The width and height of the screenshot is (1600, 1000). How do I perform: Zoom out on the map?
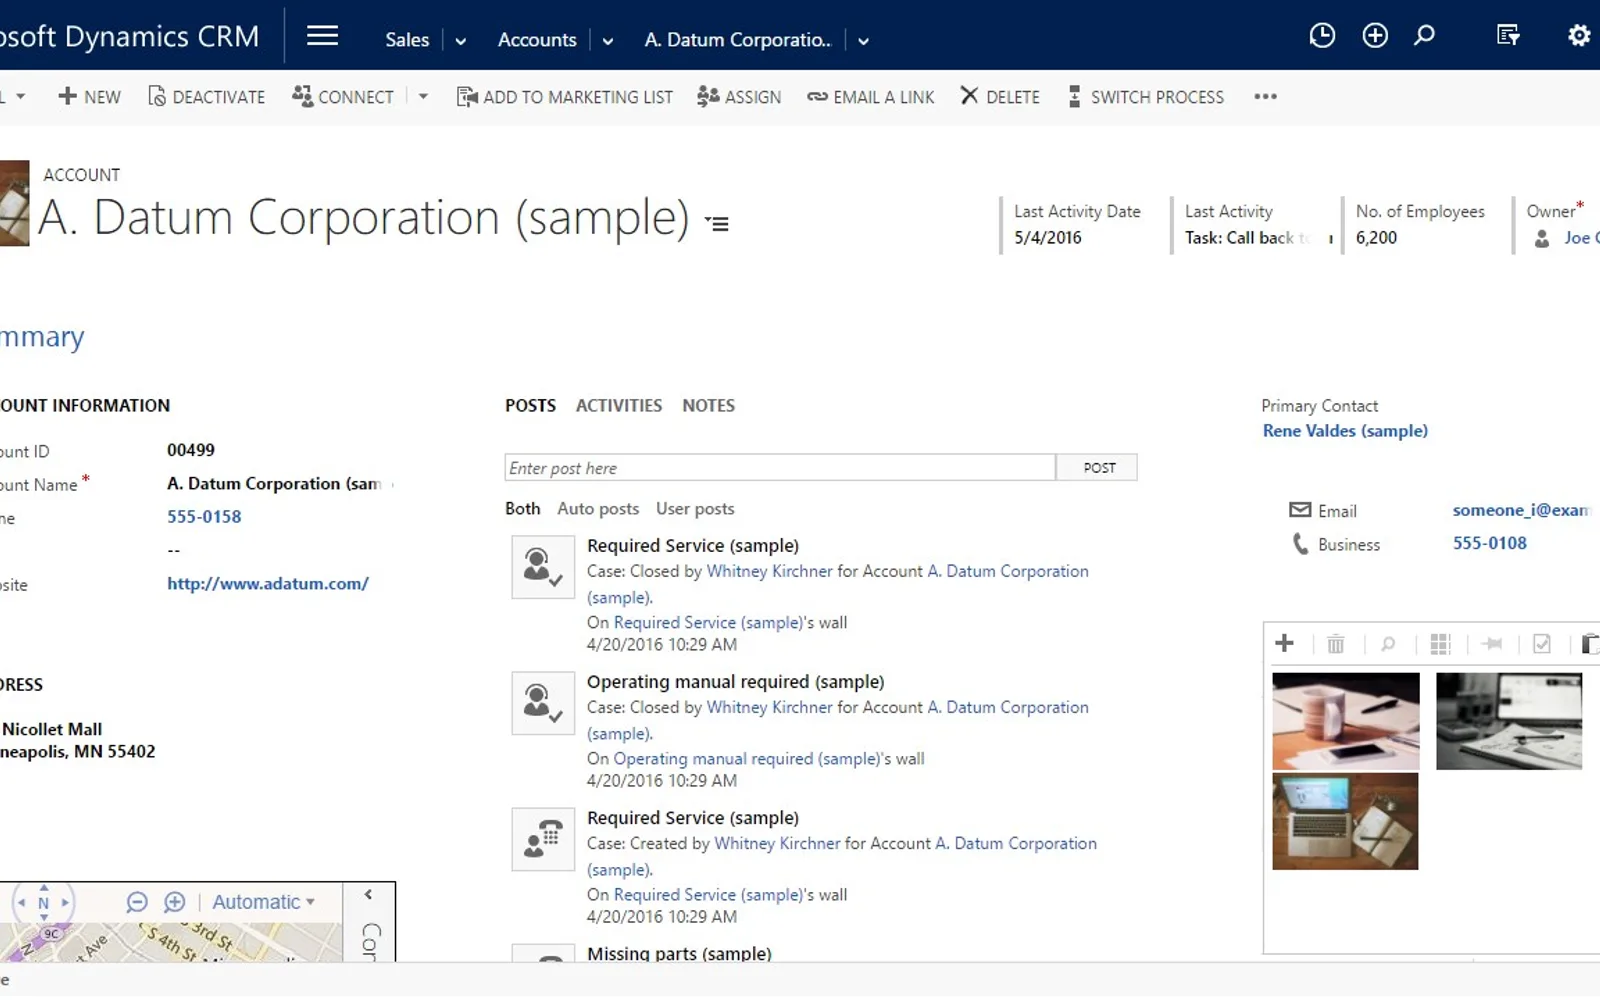[x=137, y=902]
